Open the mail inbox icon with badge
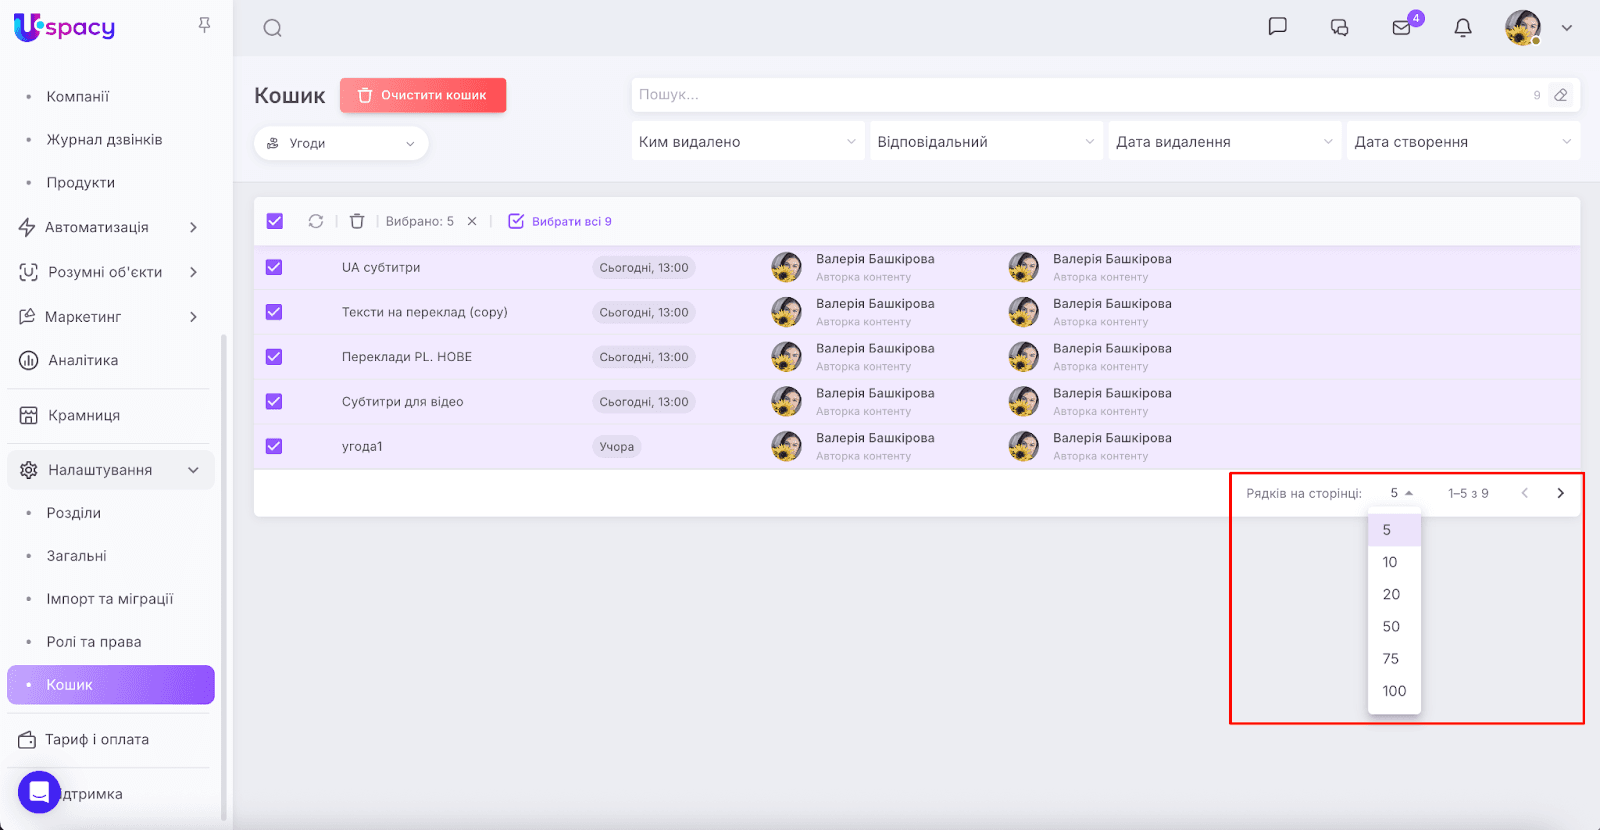 click(x=1402, y=27)
